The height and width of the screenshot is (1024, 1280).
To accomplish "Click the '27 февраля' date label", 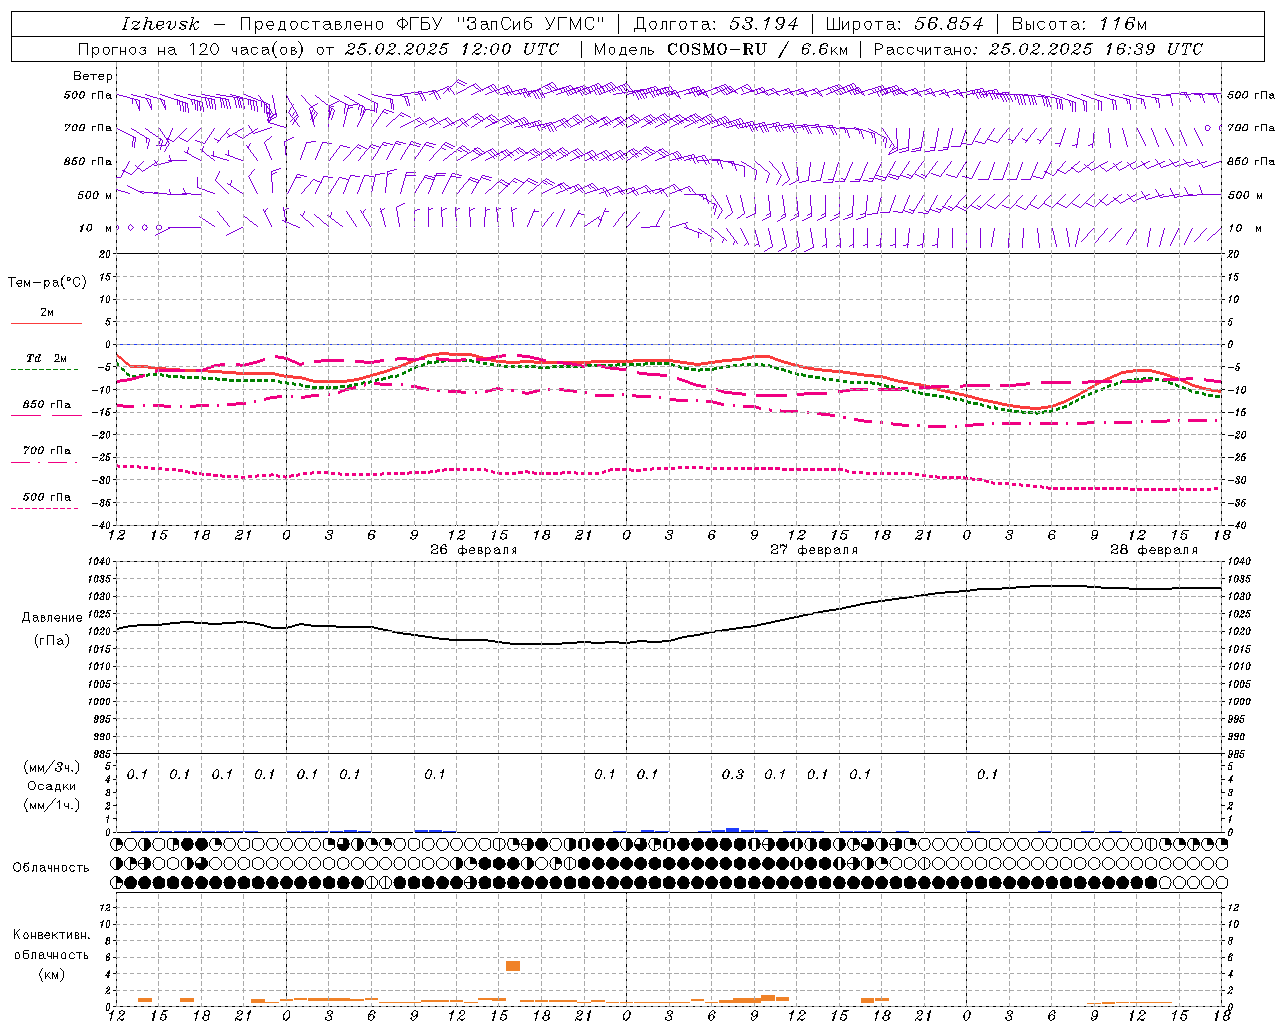I will [813, 550].
